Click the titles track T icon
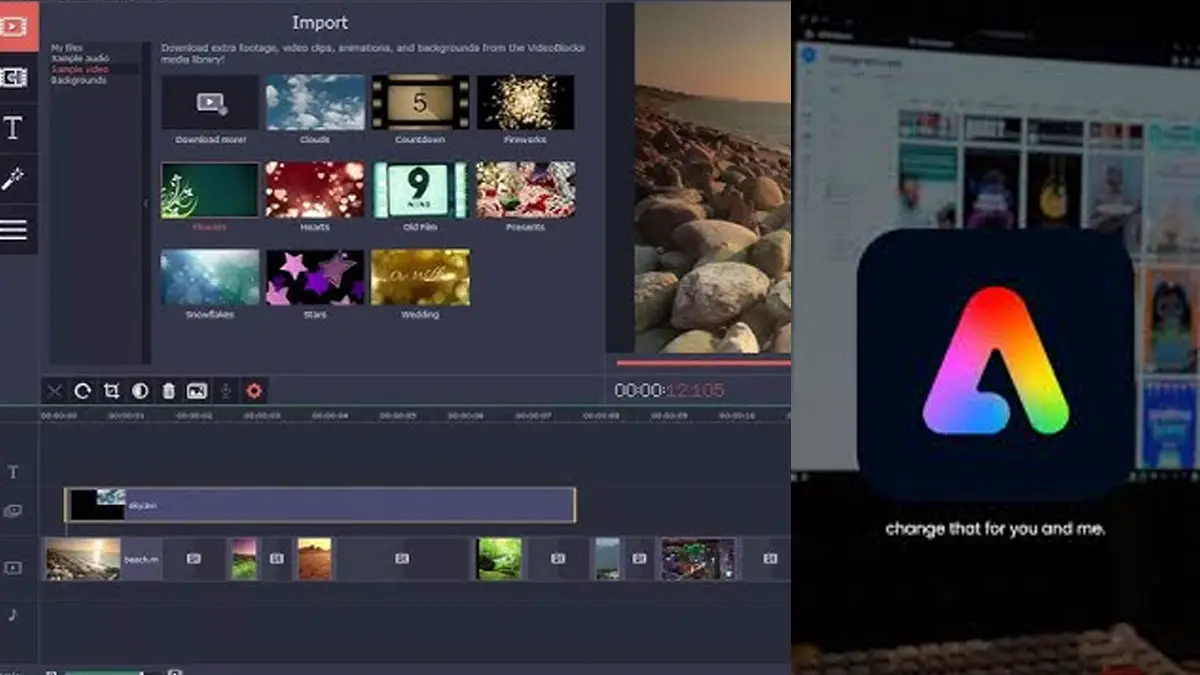 (13, 472)
